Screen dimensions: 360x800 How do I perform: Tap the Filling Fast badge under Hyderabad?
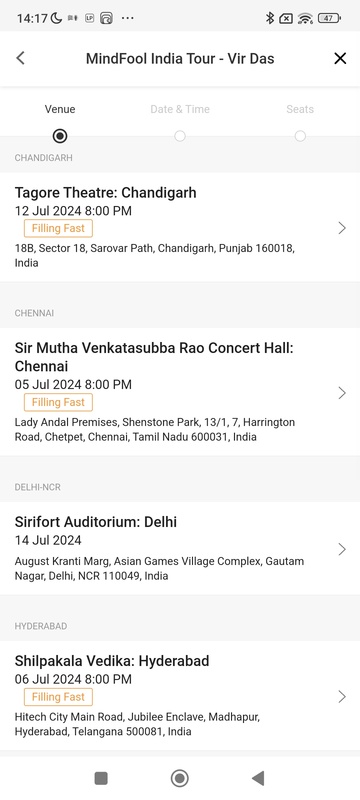[x=58, y=697]
